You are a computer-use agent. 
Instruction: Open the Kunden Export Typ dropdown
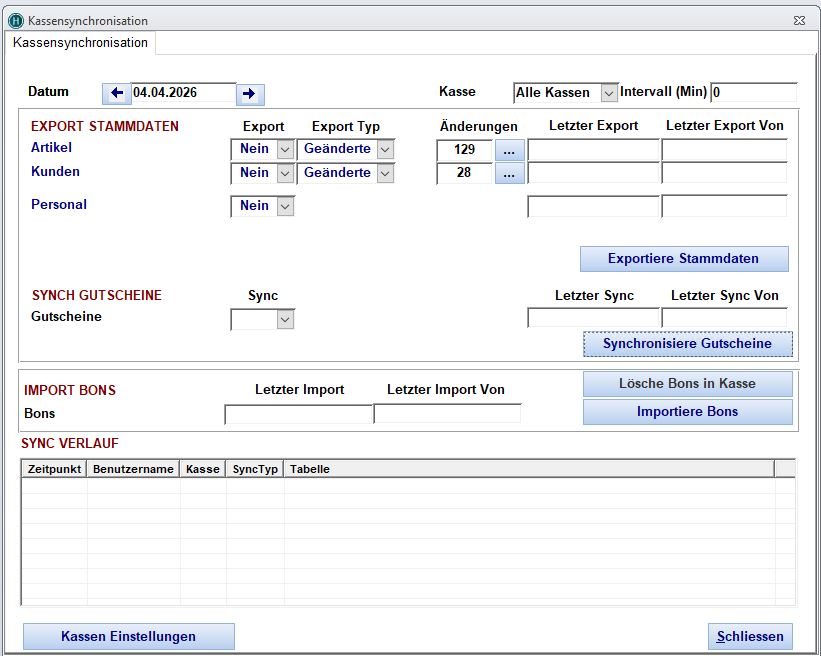(385, 173)
